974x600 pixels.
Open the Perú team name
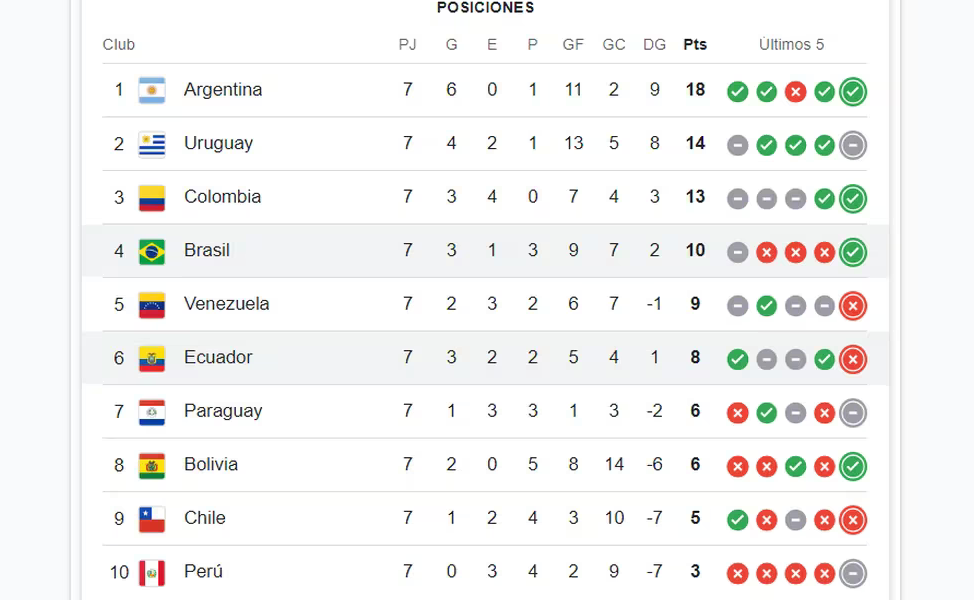(x=203, y=571)
